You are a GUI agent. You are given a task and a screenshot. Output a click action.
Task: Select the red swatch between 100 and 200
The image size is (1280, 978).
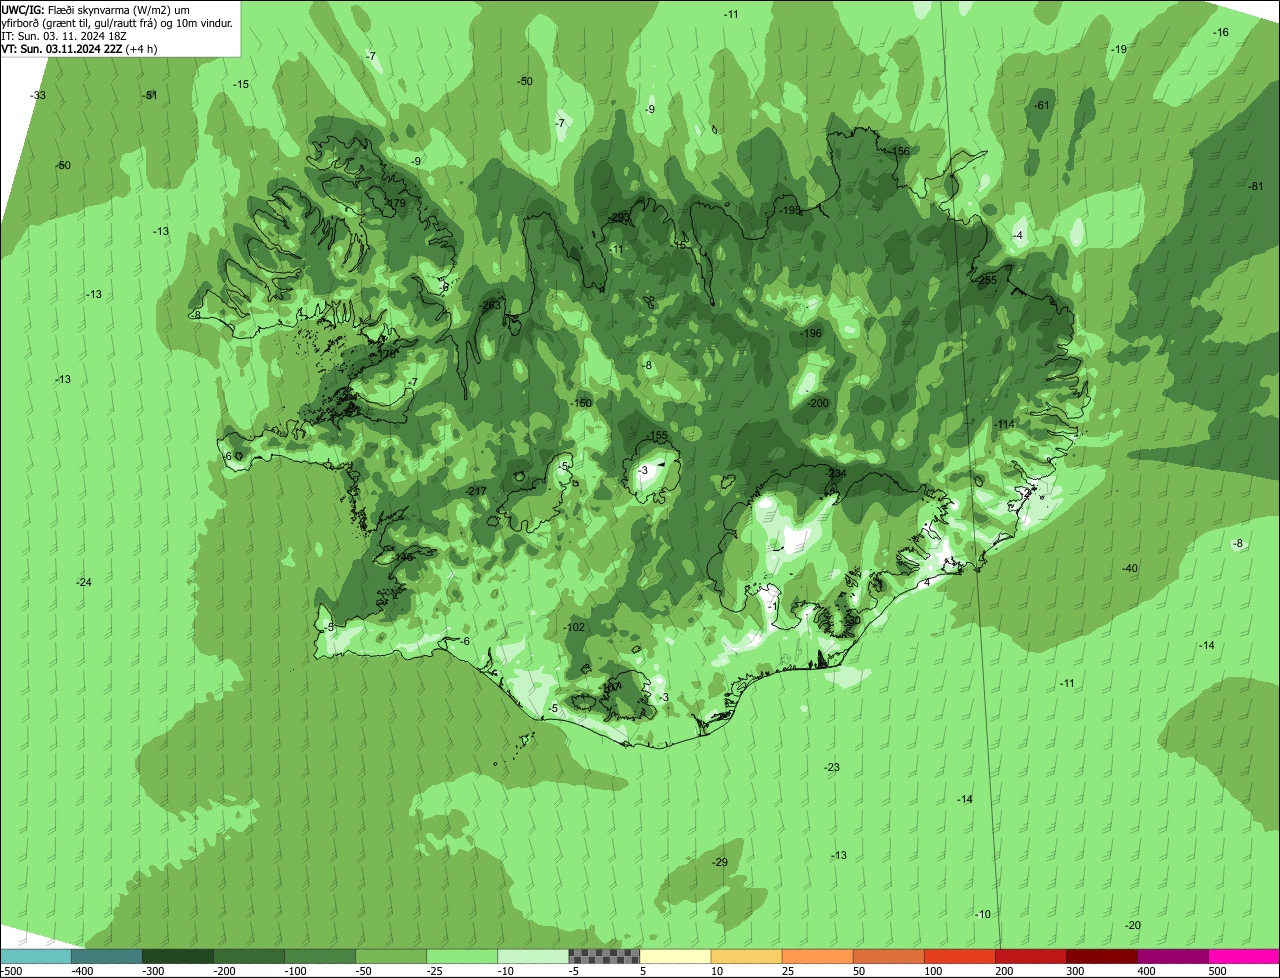click(x=959, y=956)
